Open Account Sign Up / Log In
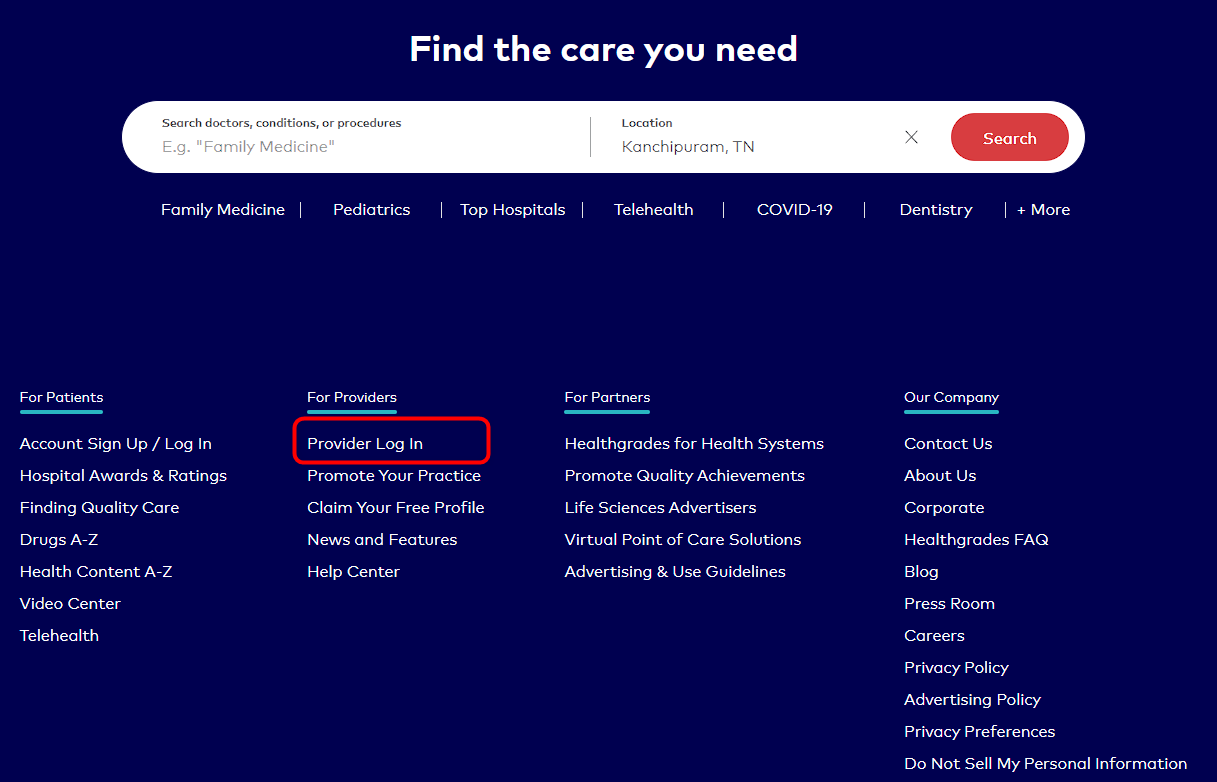Viewport: 1217px width, 782px height. tap(116, 444)
